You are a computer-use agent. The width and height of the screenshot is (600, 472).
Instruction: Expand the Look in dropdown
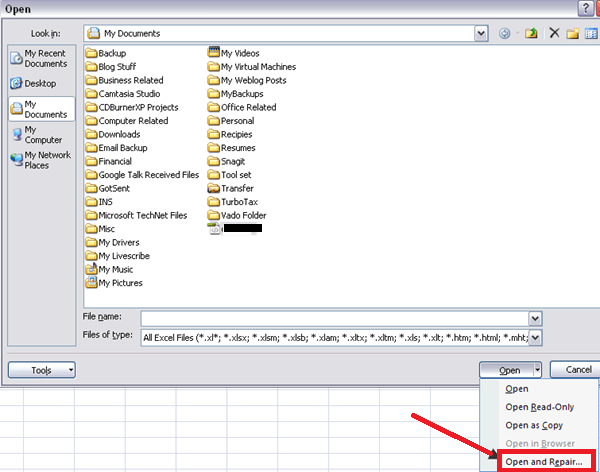481,33
